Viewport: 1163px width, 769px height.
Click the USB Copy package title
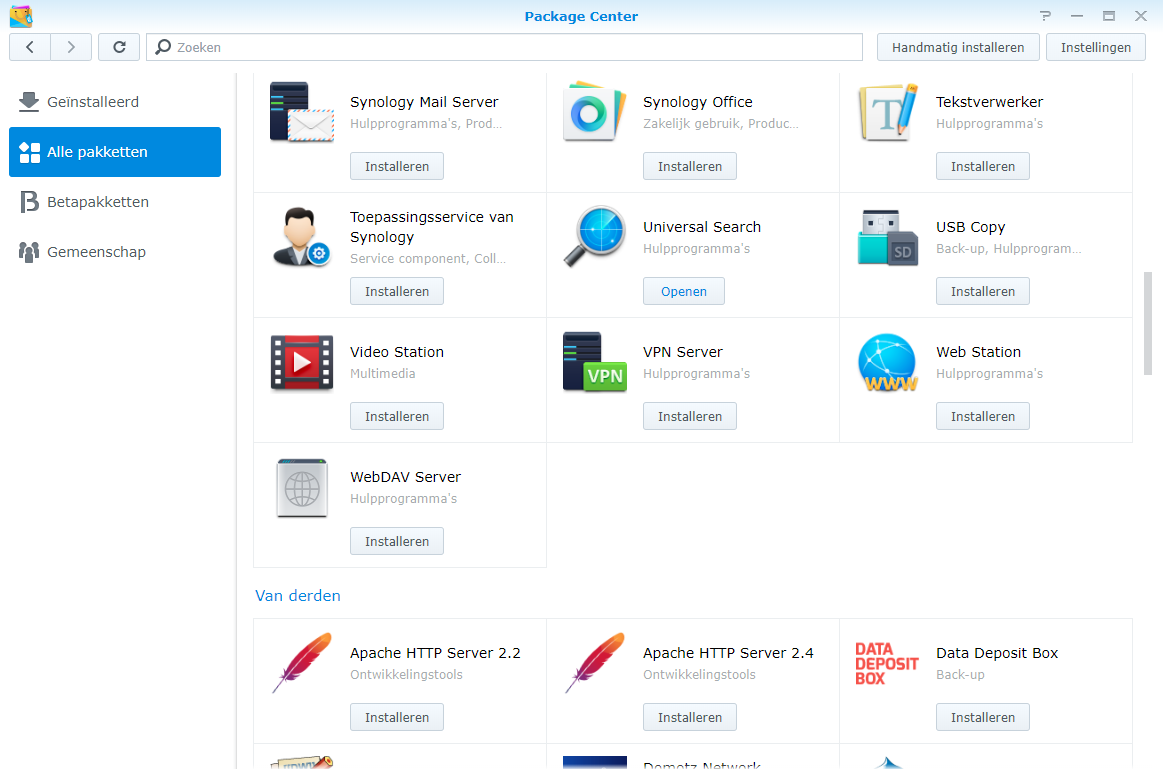tap(970, 227)
